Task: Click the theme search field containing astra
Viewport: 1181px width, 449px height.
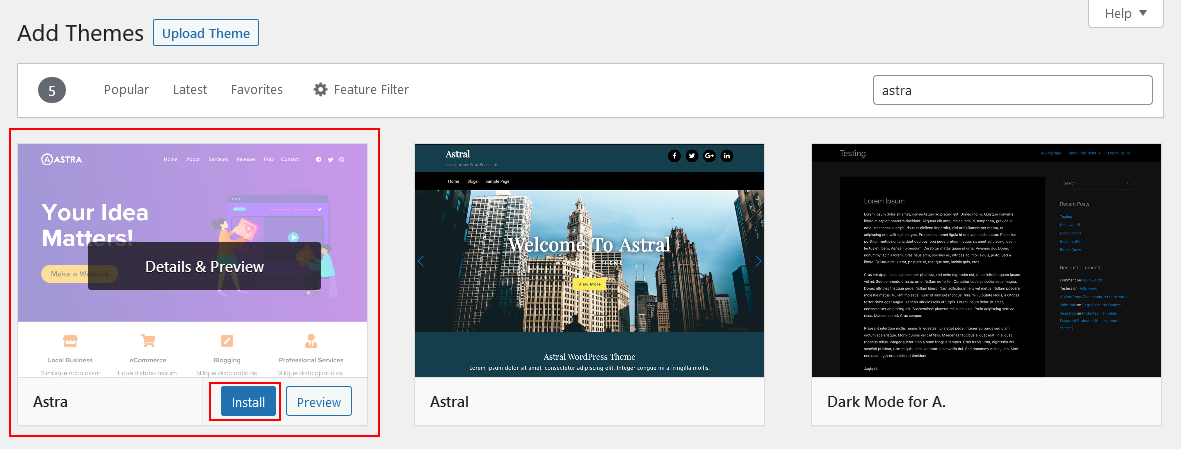Action: tap(1012, 90)
